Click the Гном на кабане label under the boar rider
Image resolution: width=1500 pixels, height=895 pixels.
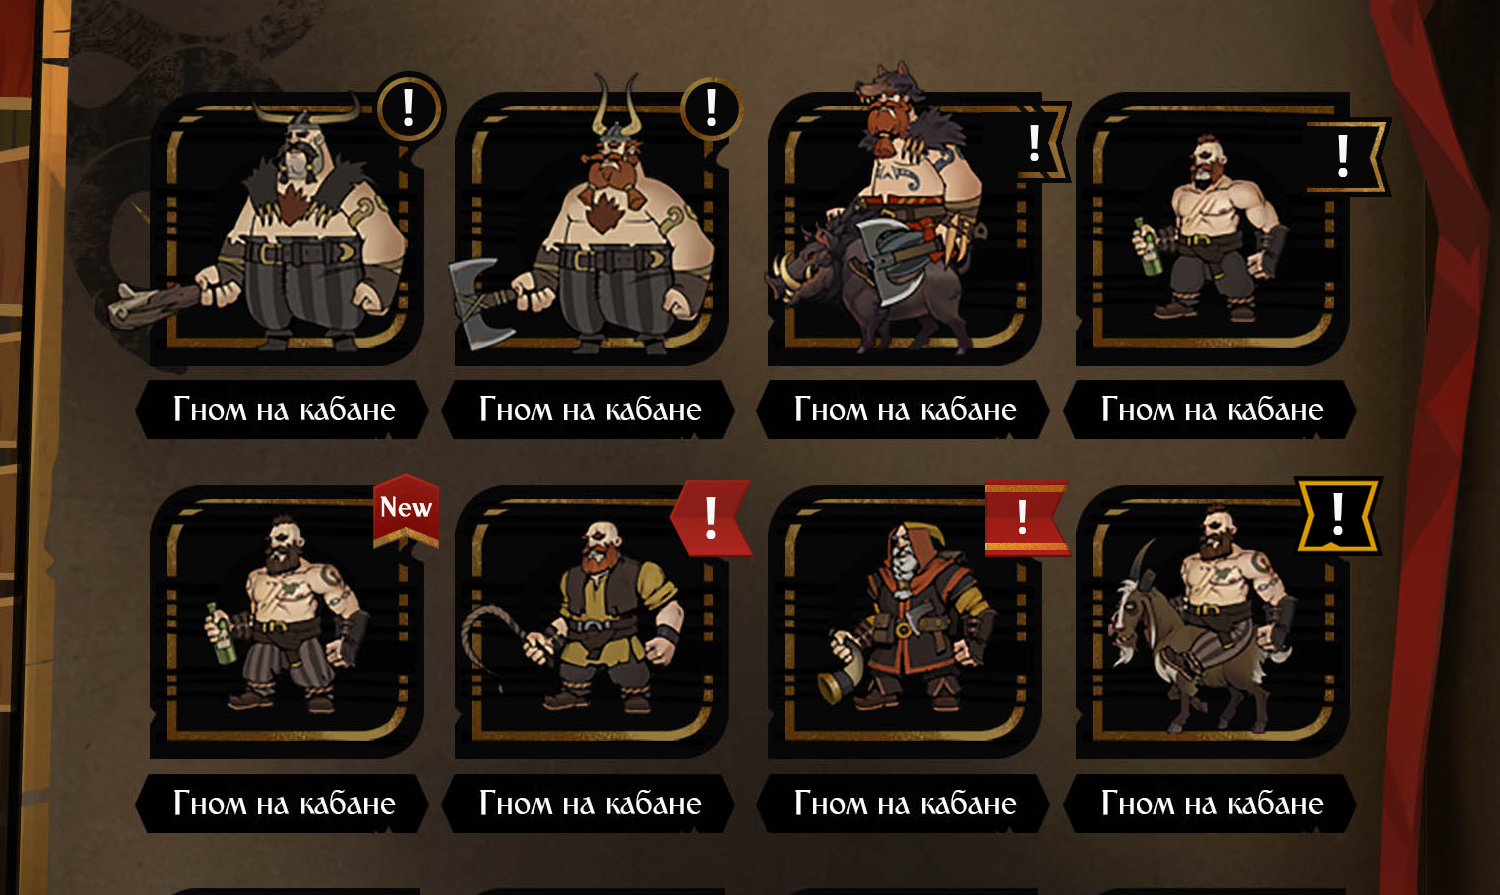click(x=905, y=409)
